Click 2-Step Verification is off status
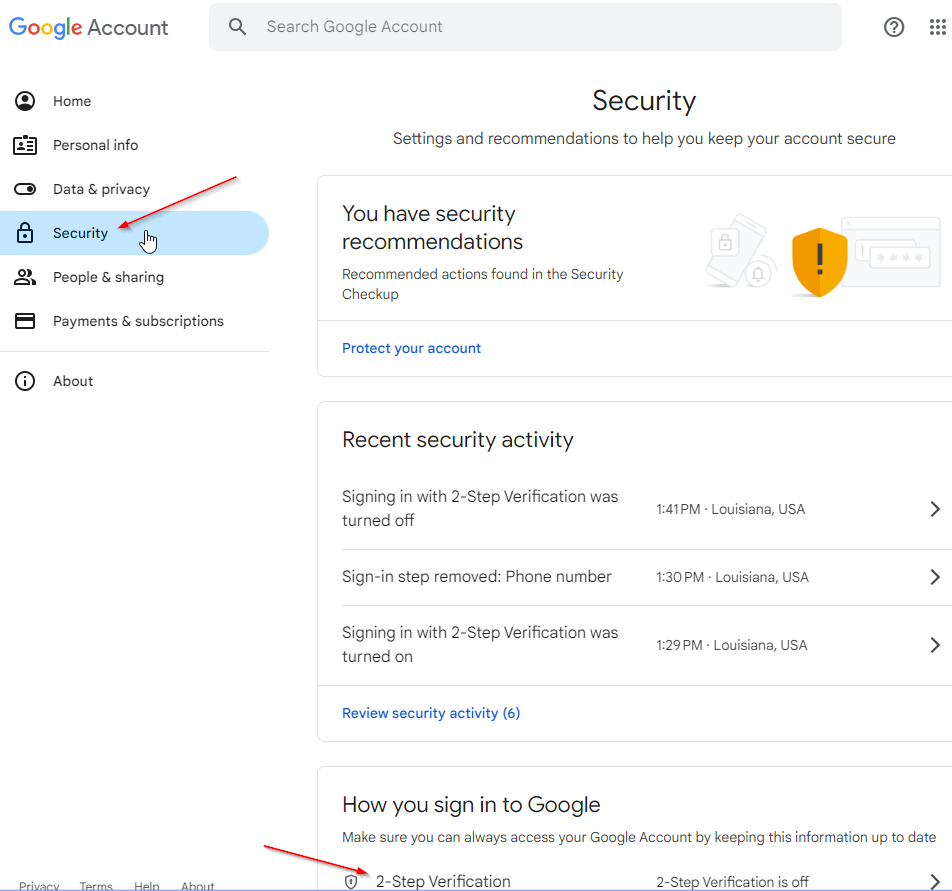952x891 pixels. click(732, 882)
